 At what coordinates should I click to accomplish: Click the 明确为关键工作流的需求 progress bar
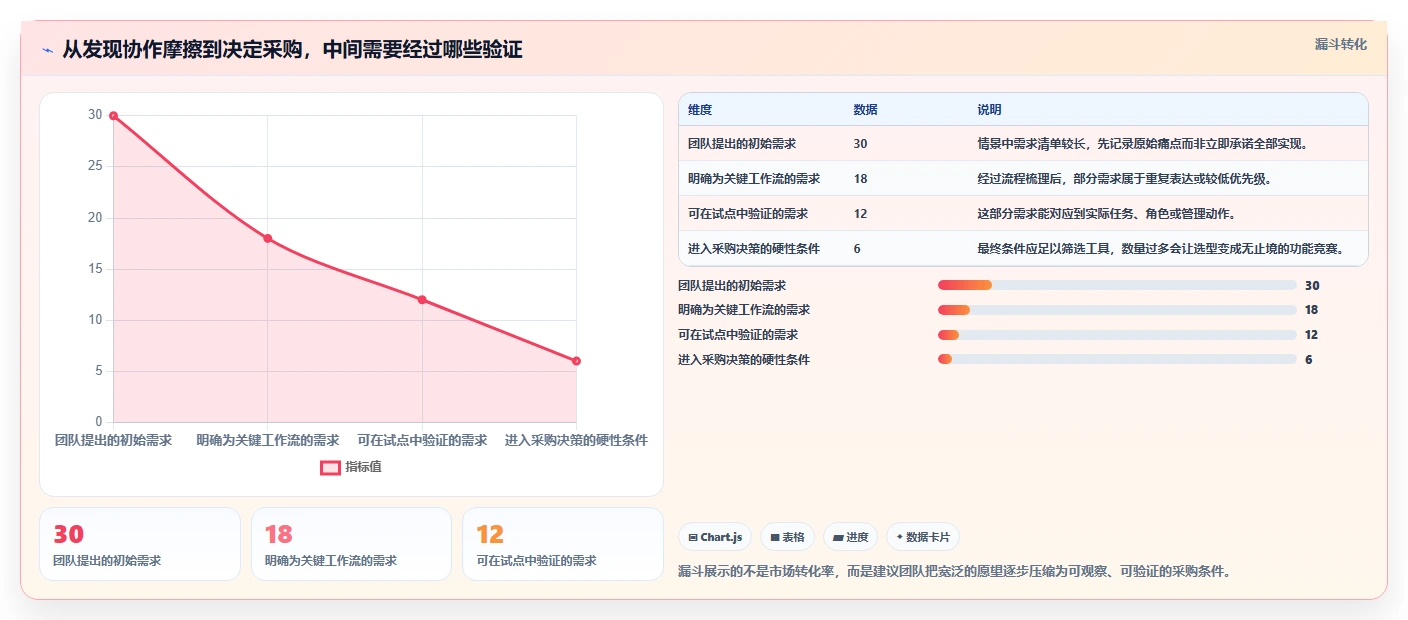pos(1117,310)
